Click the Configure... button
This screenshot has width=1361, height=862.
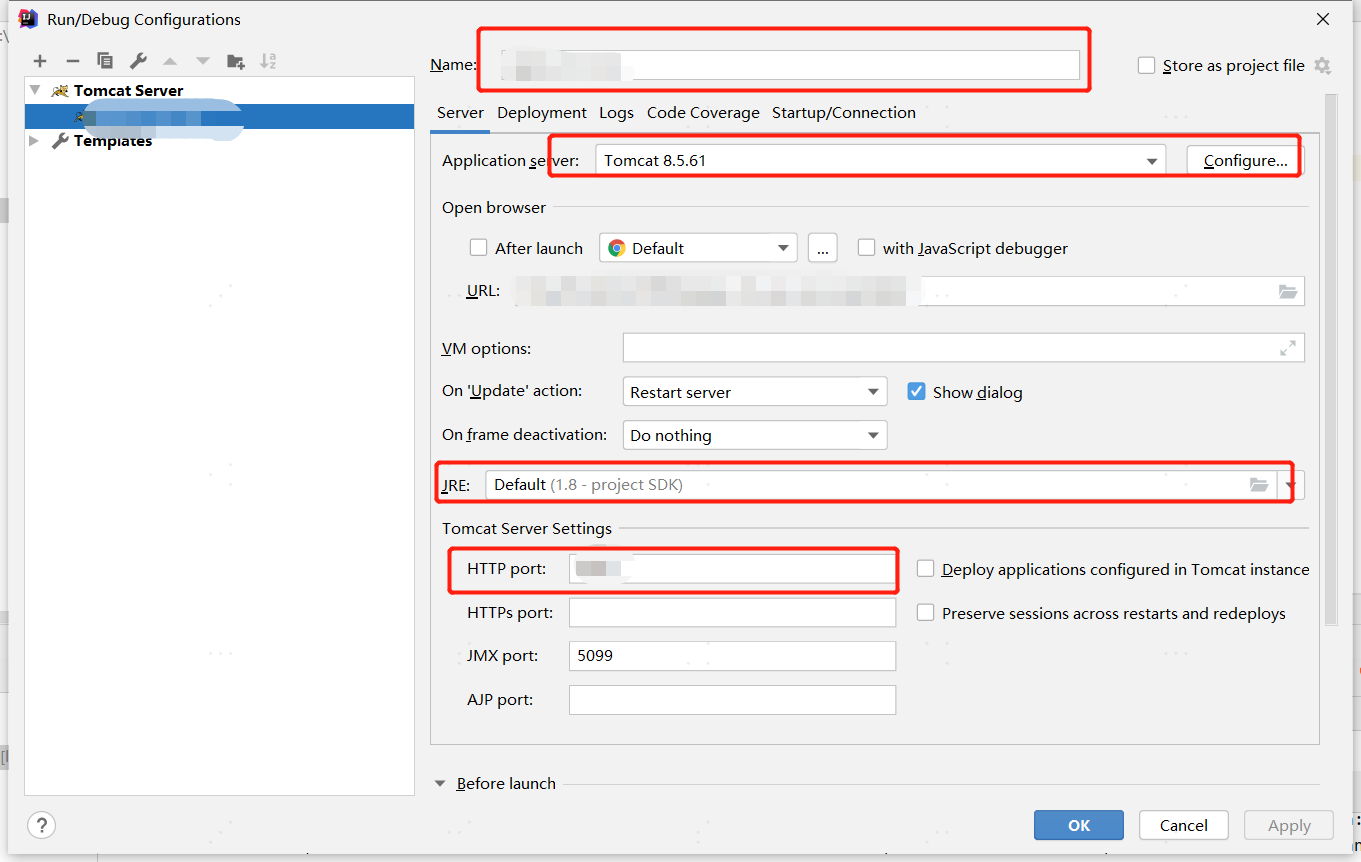click(x=1245, y=161)
